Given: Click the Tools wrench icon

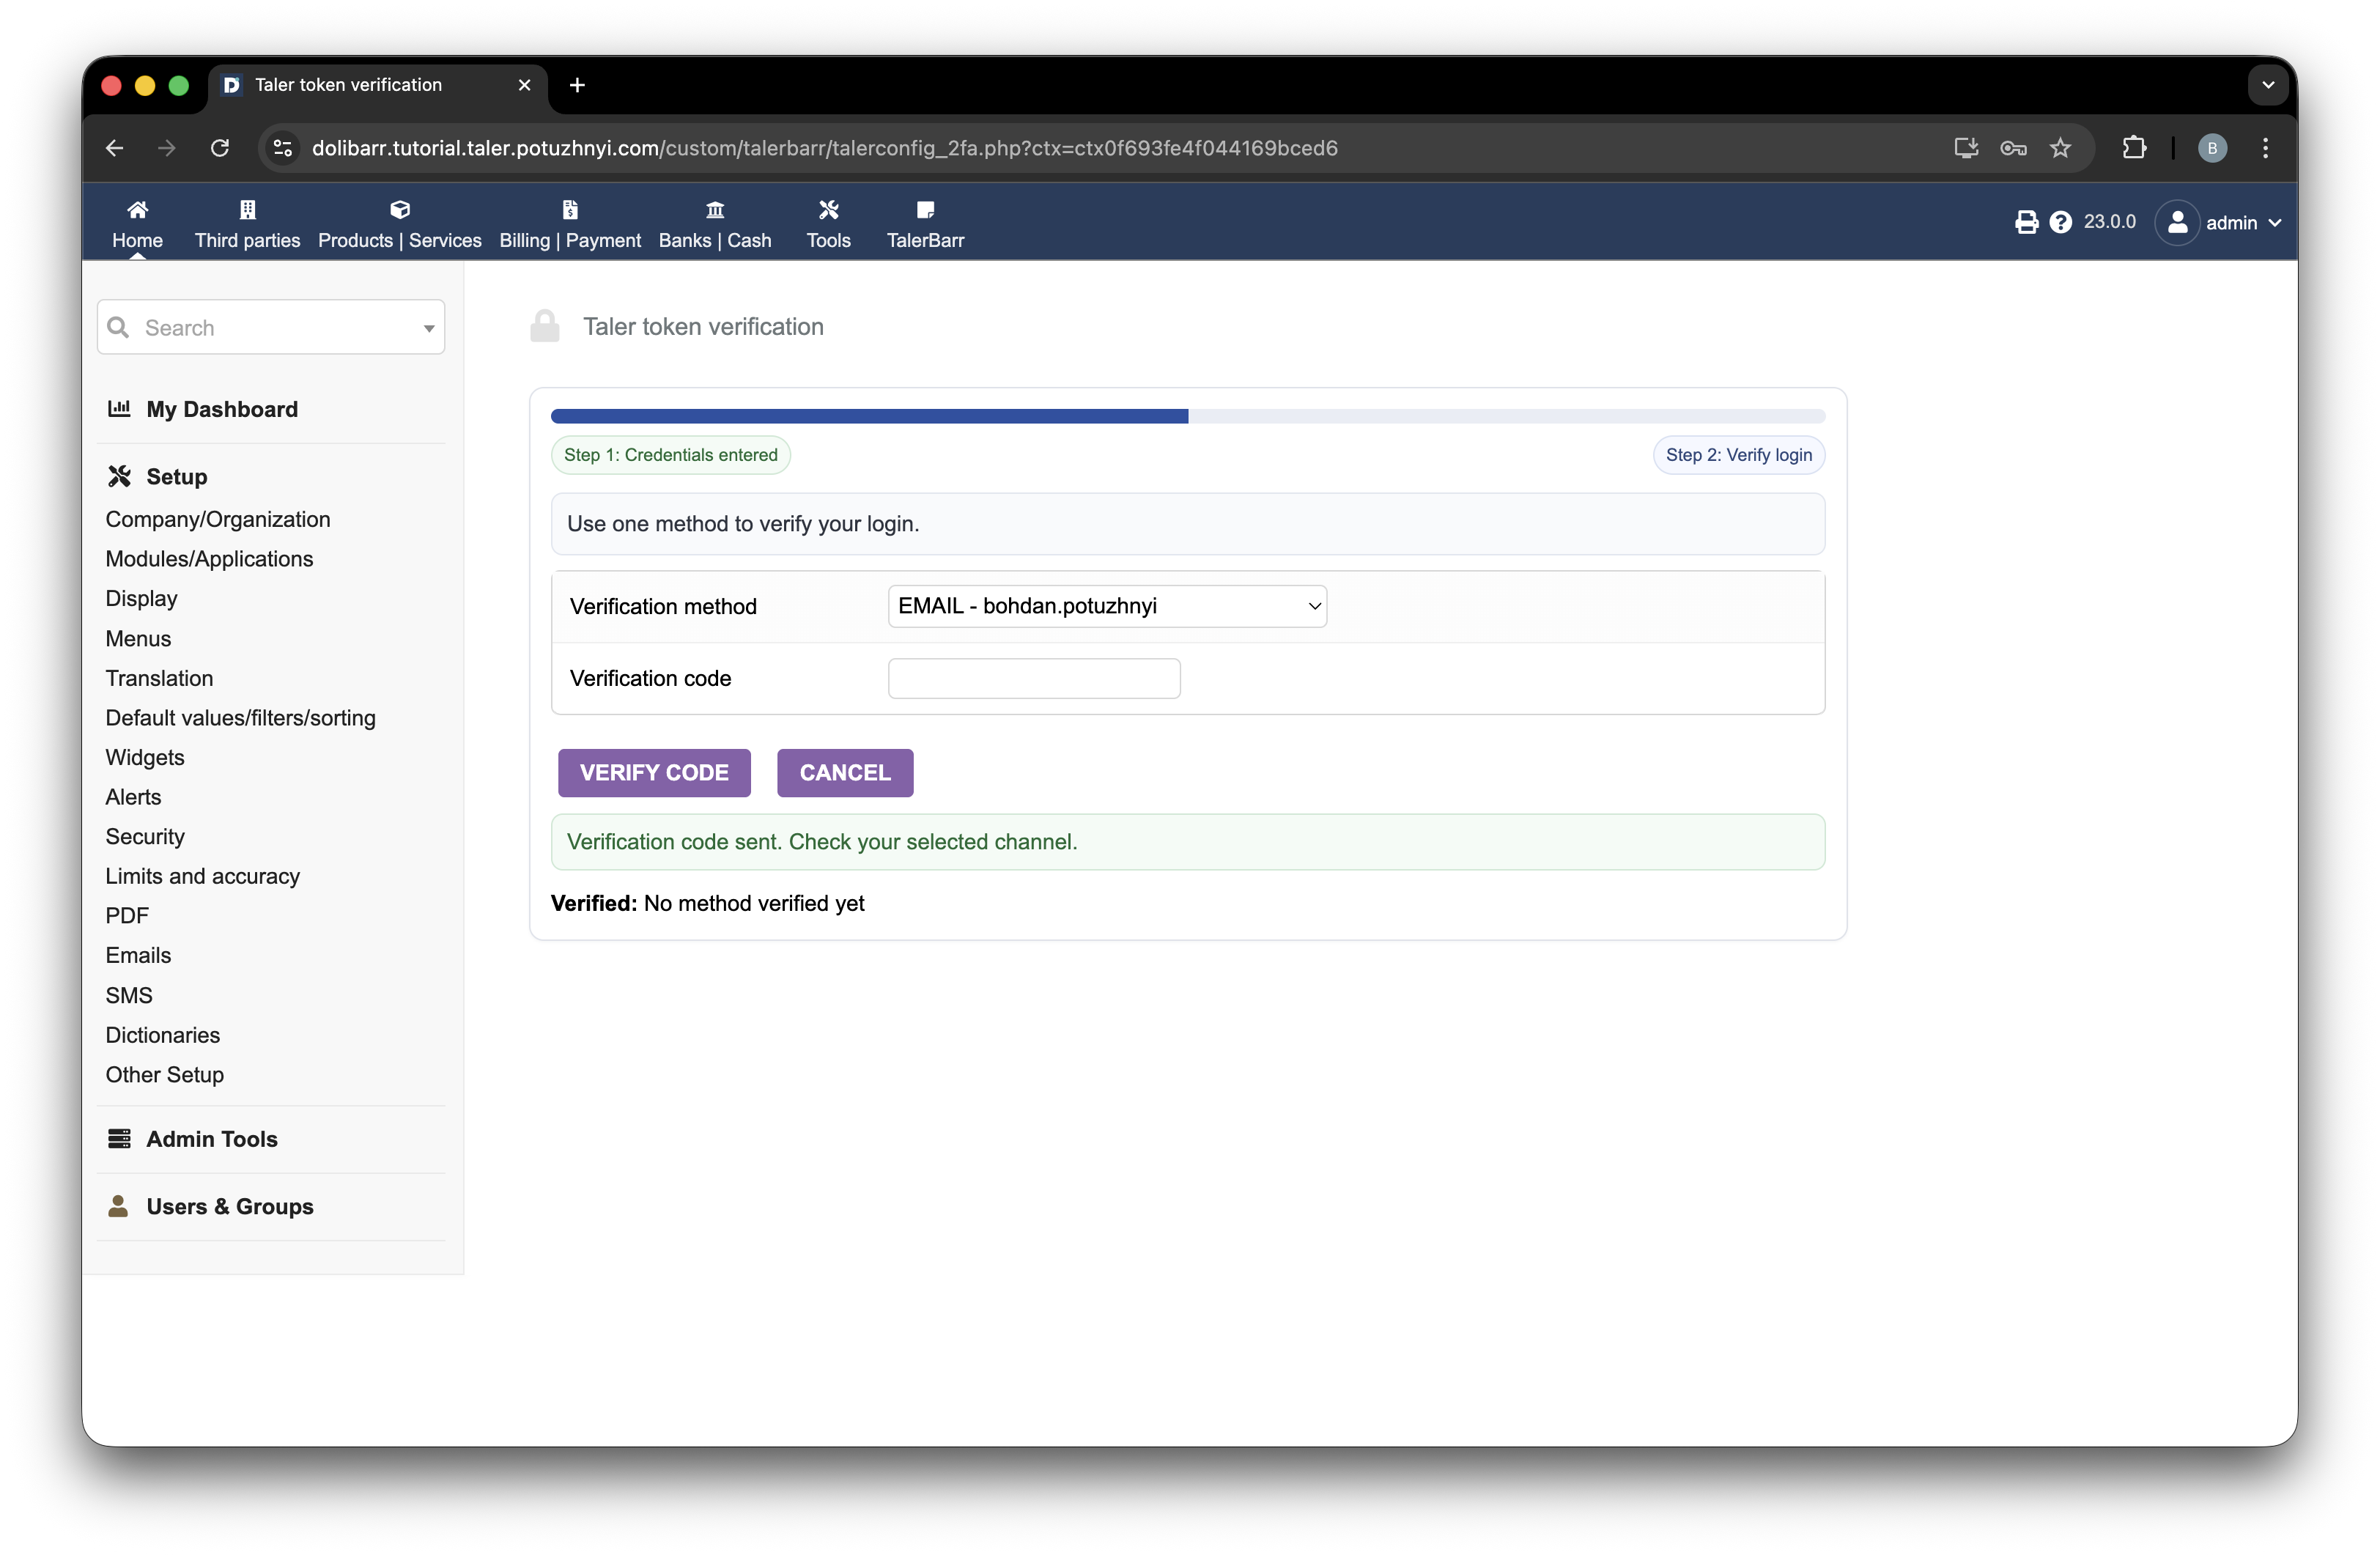Looking at the screenshot, I should [x=828, y=209].
